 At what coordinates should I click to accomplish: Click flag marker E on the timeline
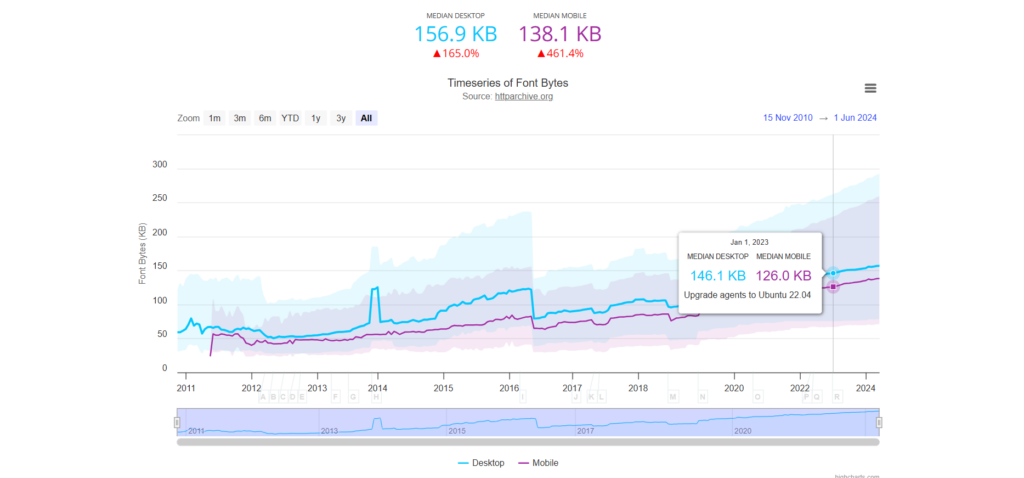click(302, 396)
